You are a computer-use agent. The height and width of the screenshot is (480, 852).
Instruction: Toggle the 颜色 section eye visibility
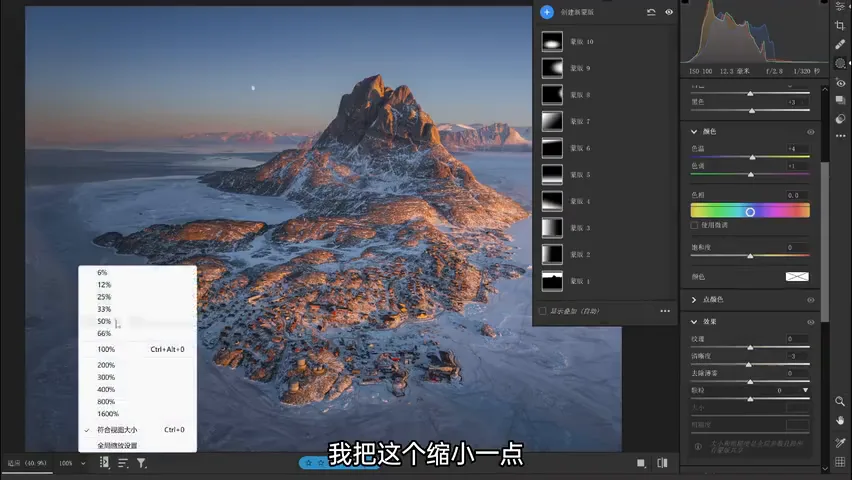point(811,132)
